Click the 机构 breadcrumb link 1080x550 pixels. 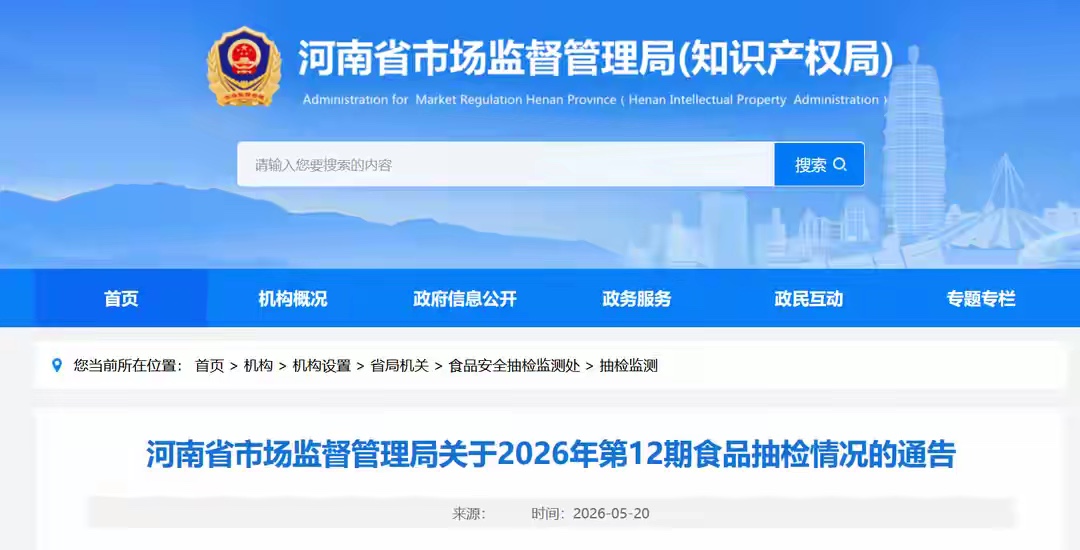click(x=258, y=366)
